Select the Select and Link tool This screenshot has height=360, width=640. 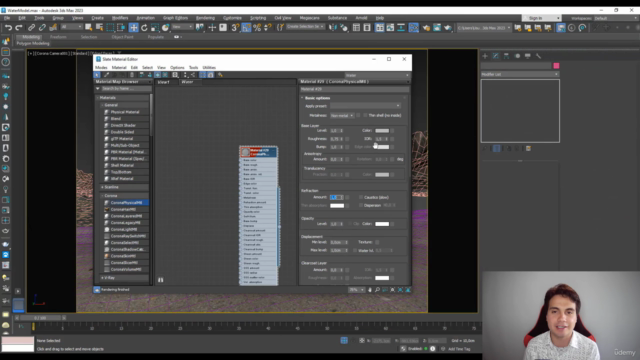31,28
